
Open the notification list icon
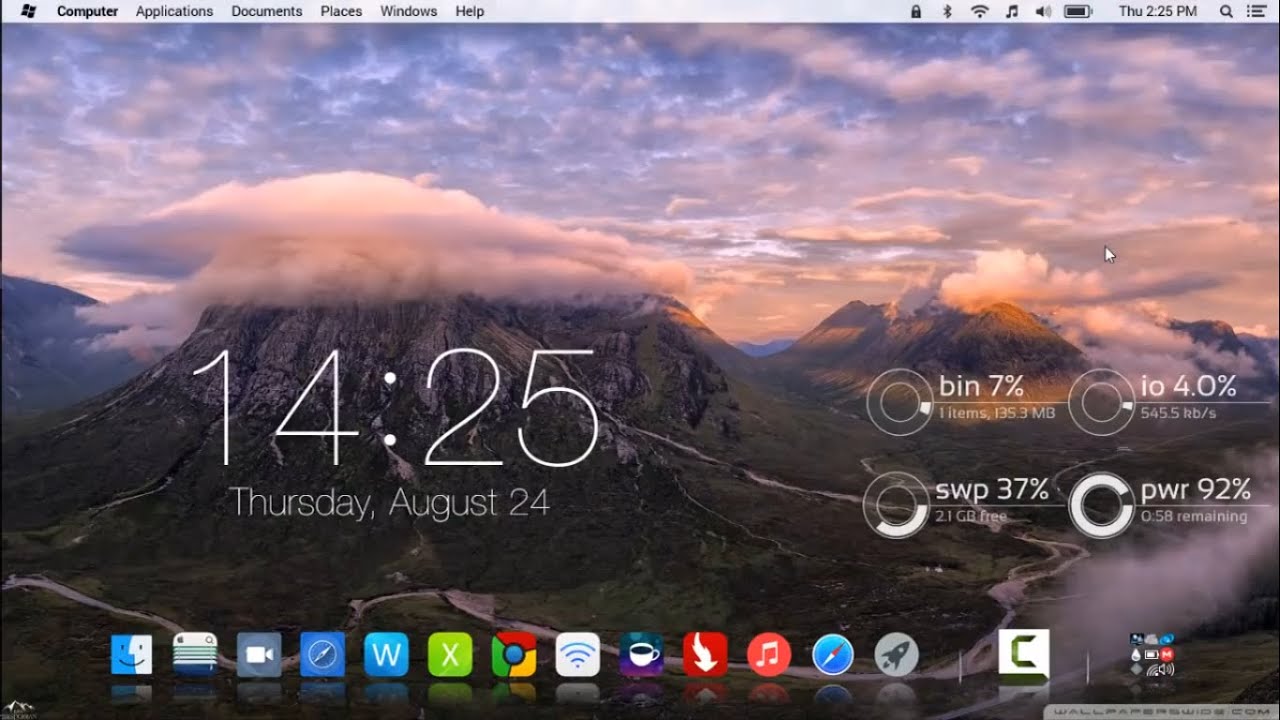pyautogui.click(x=1256, y=11)
